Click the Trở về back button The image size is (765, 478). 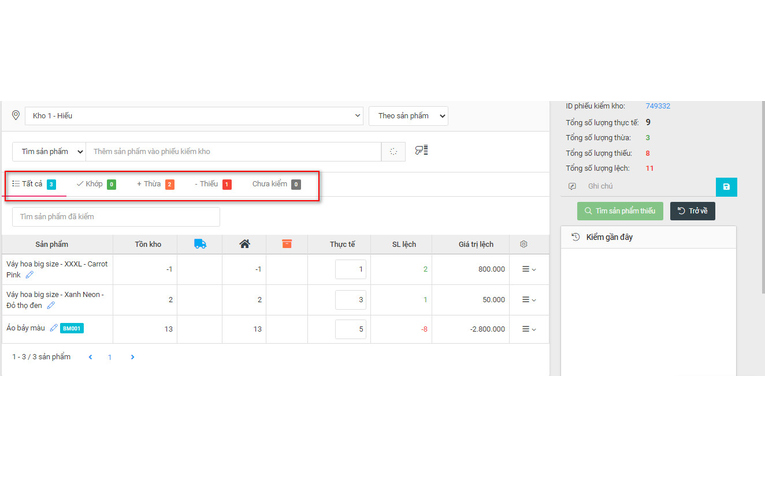(x=692, y=211)
